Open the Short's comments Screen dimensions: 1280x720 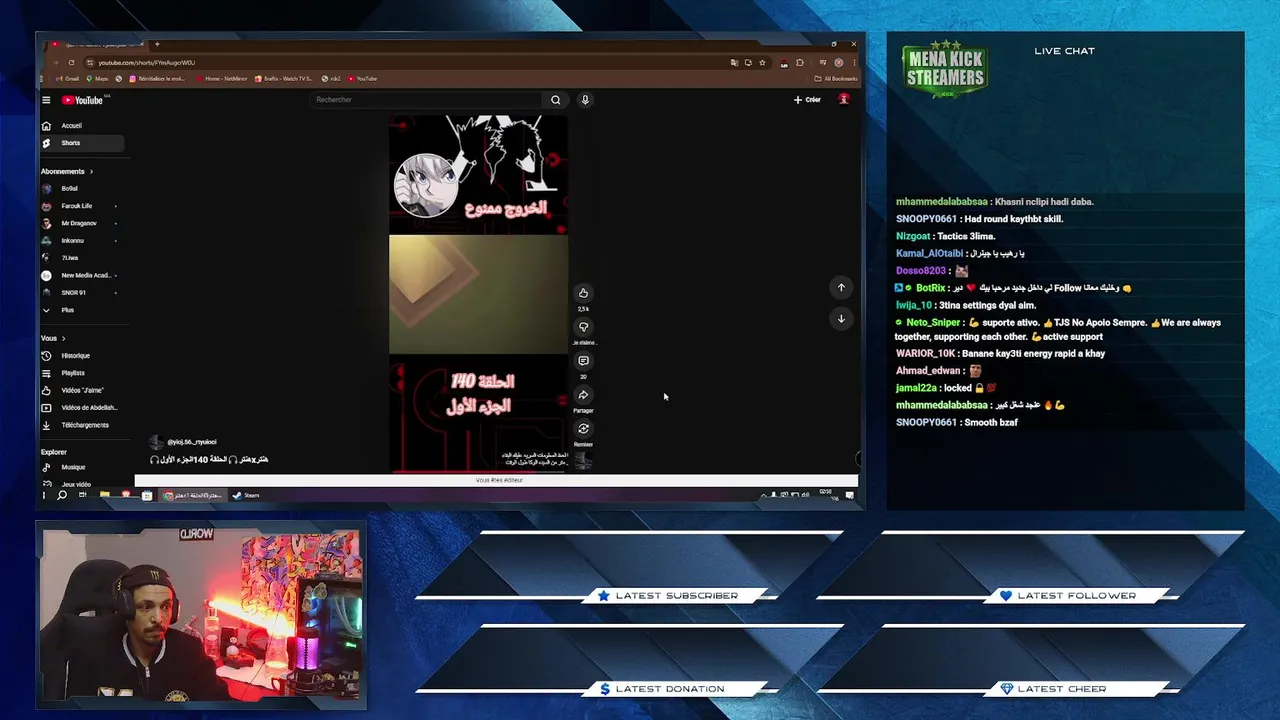coord(583,361)
